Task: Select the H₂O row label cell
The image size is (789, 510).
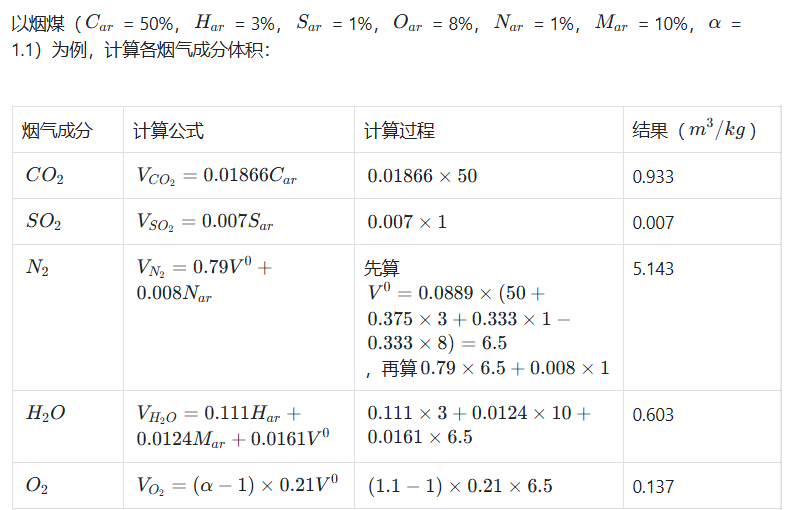Action: pos(46,414)
